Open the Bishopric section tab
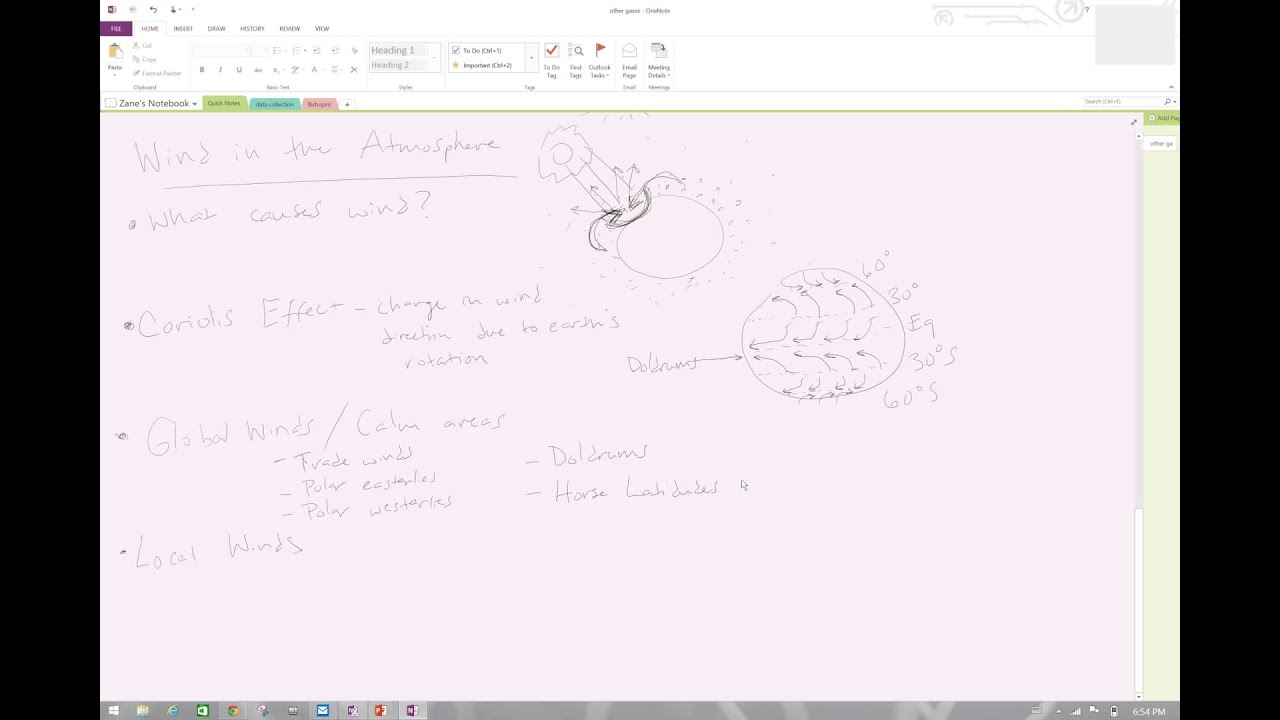 coord(319,104)
